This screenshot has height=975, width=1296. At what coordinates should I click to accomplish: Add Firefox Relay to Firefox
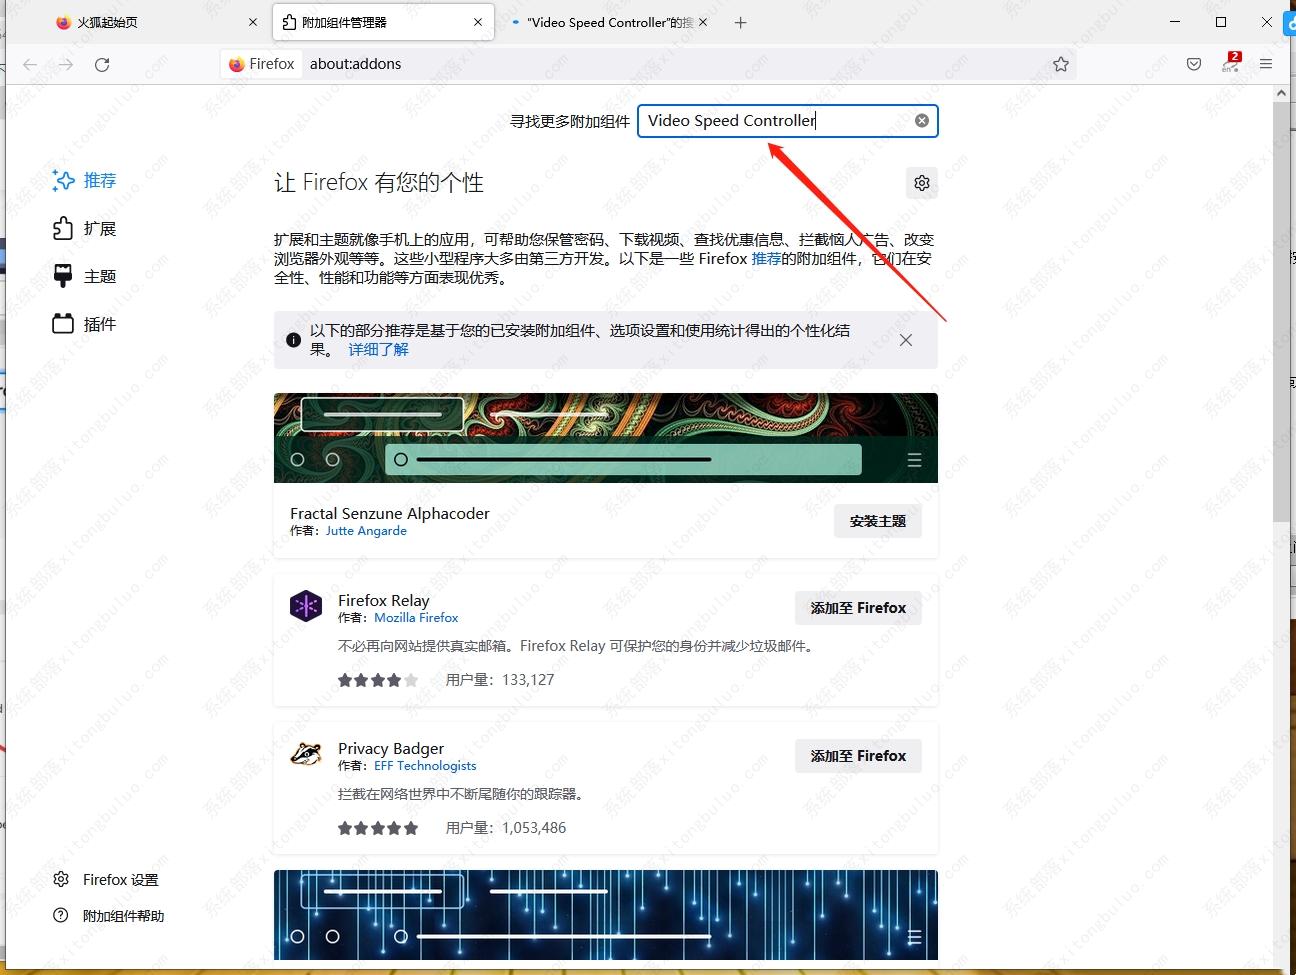point(858,608)
